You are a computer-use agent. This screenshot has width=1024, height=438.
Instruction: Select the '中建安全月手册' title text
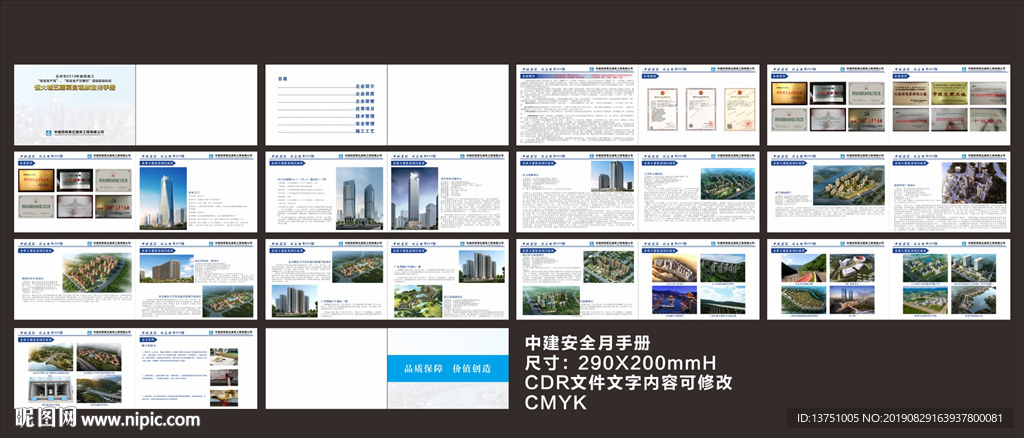(x=588, y=342)
